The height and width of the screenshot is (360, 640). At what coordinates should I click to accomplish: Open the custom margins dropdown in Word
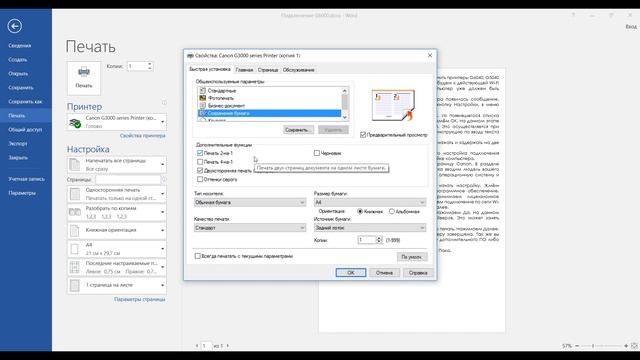click(x=117, y=267)
